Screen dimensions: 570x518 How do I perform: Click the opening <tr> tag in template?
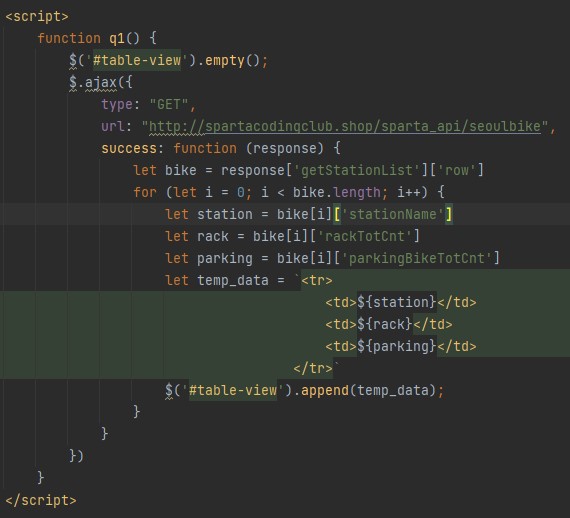click(x=317, y=281)
